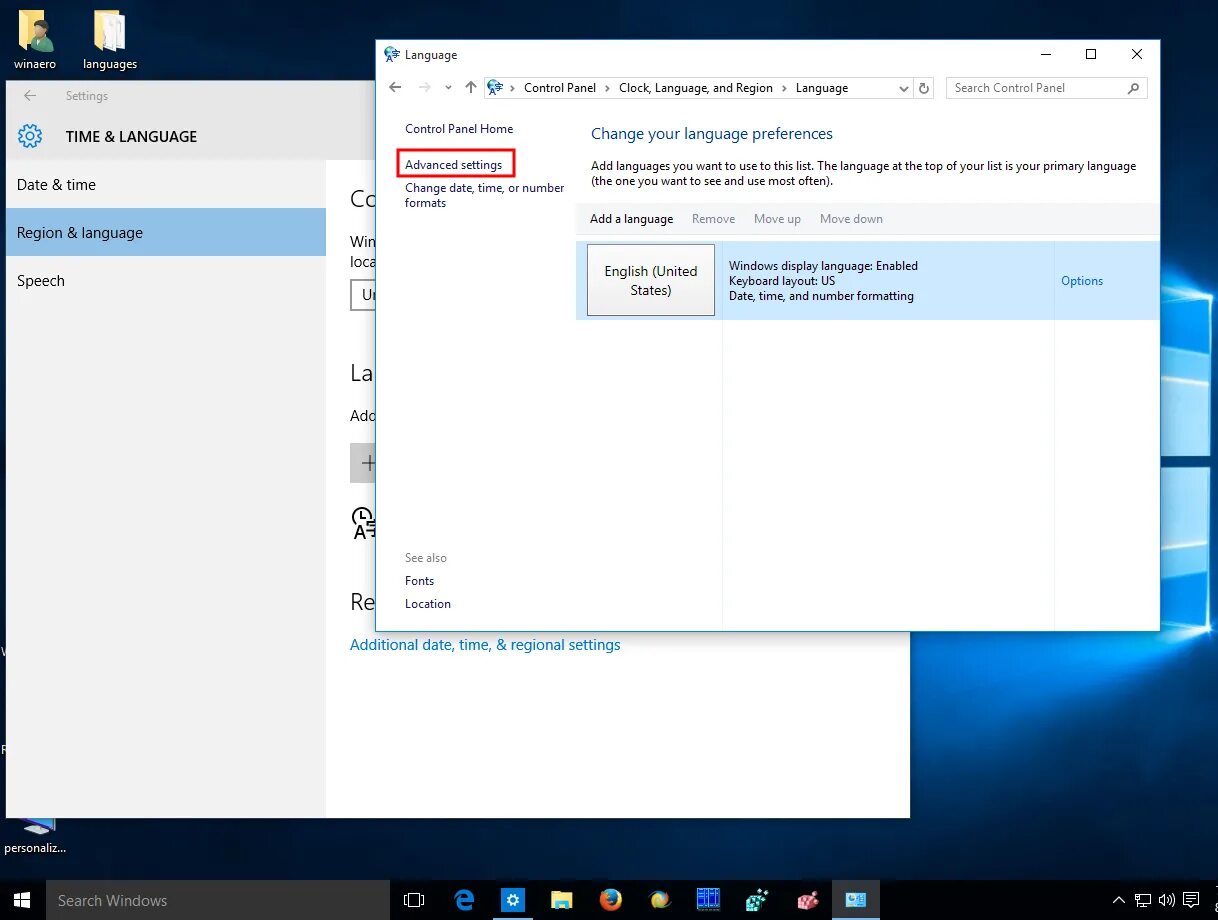
Task: Open the blue grid panel taskbar app
Action: [x=708, y=900]
